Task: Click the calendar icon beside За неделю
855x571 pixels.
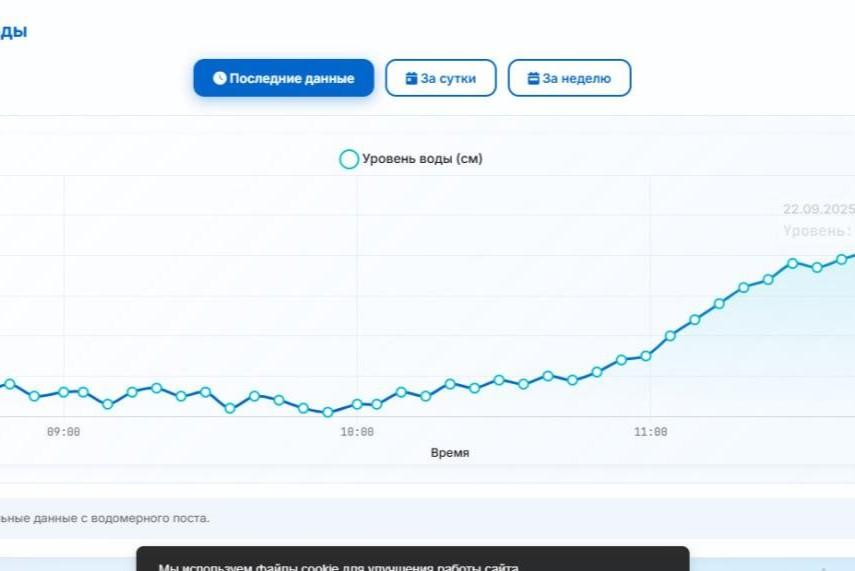Action: [534, 78]
